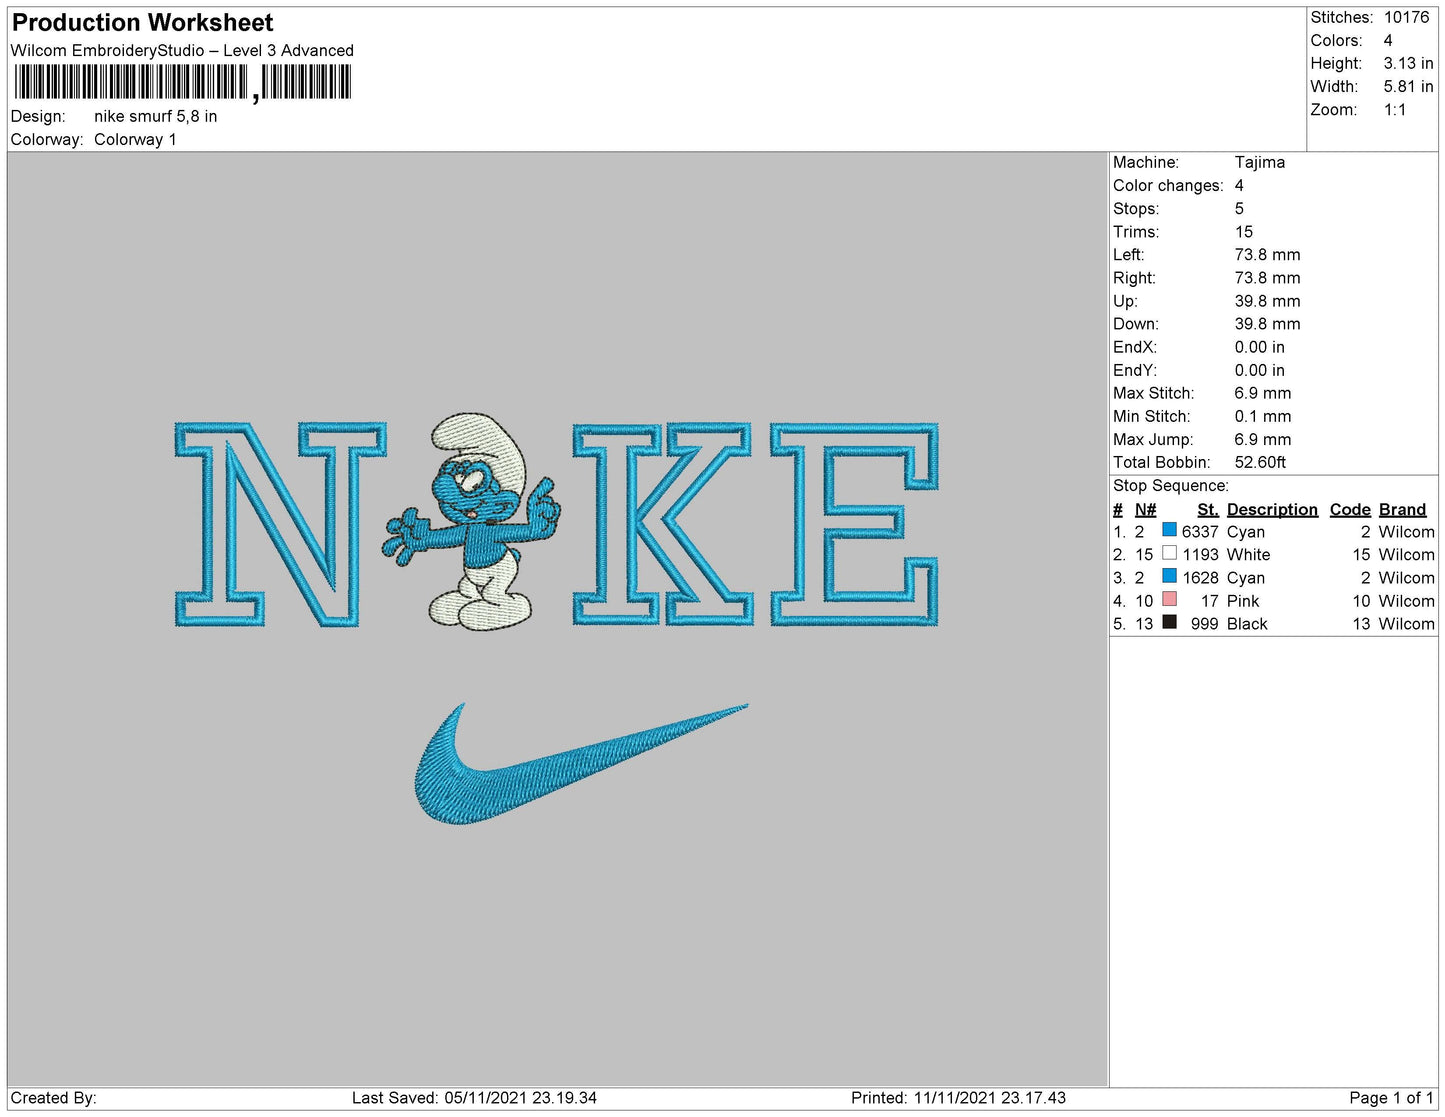This screenshot has height=1117, width=1445.
Task: Click the embroidered letter E
Action: tap(854, 525)
